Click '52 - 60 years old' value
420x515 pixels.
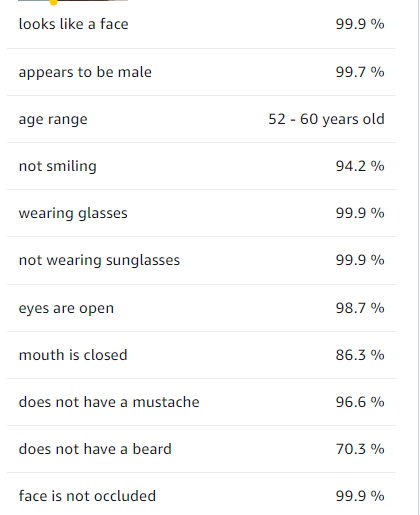(x=326, y=119)
